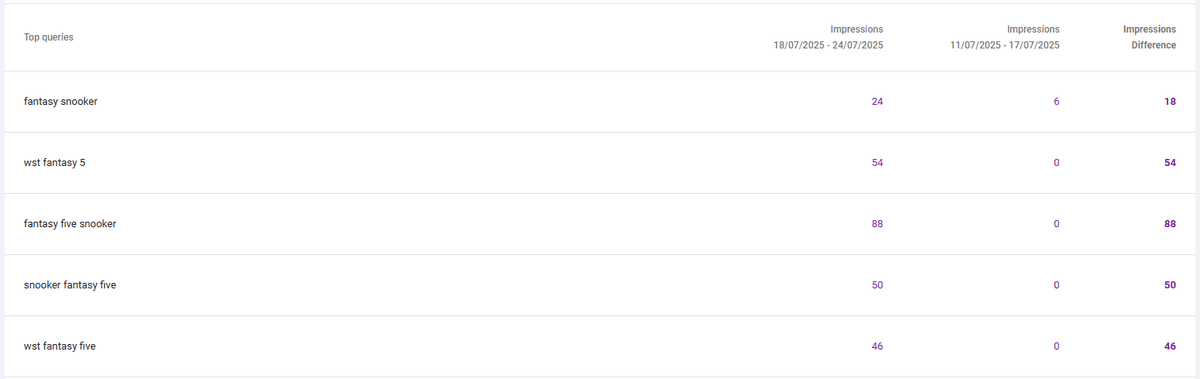Select the 'fantasy five snooker' query
The image size is (1200, 379).
(x=70, y=224)
